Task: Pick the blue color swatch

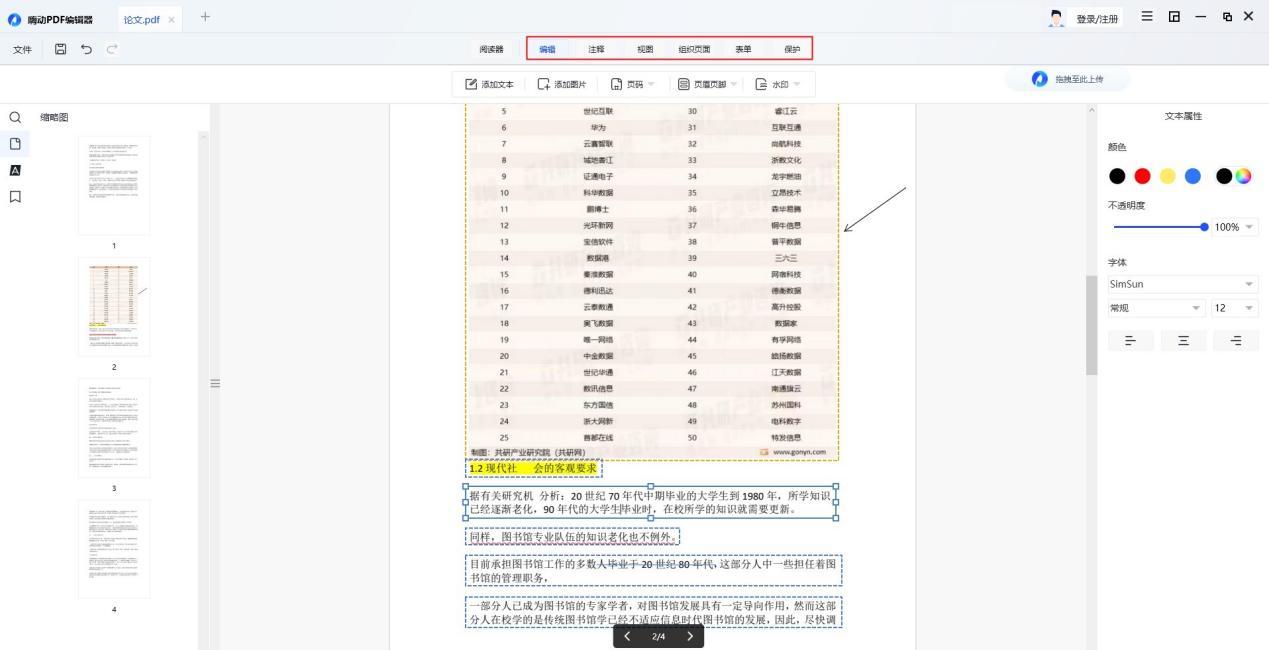Action: (1192, 176)
